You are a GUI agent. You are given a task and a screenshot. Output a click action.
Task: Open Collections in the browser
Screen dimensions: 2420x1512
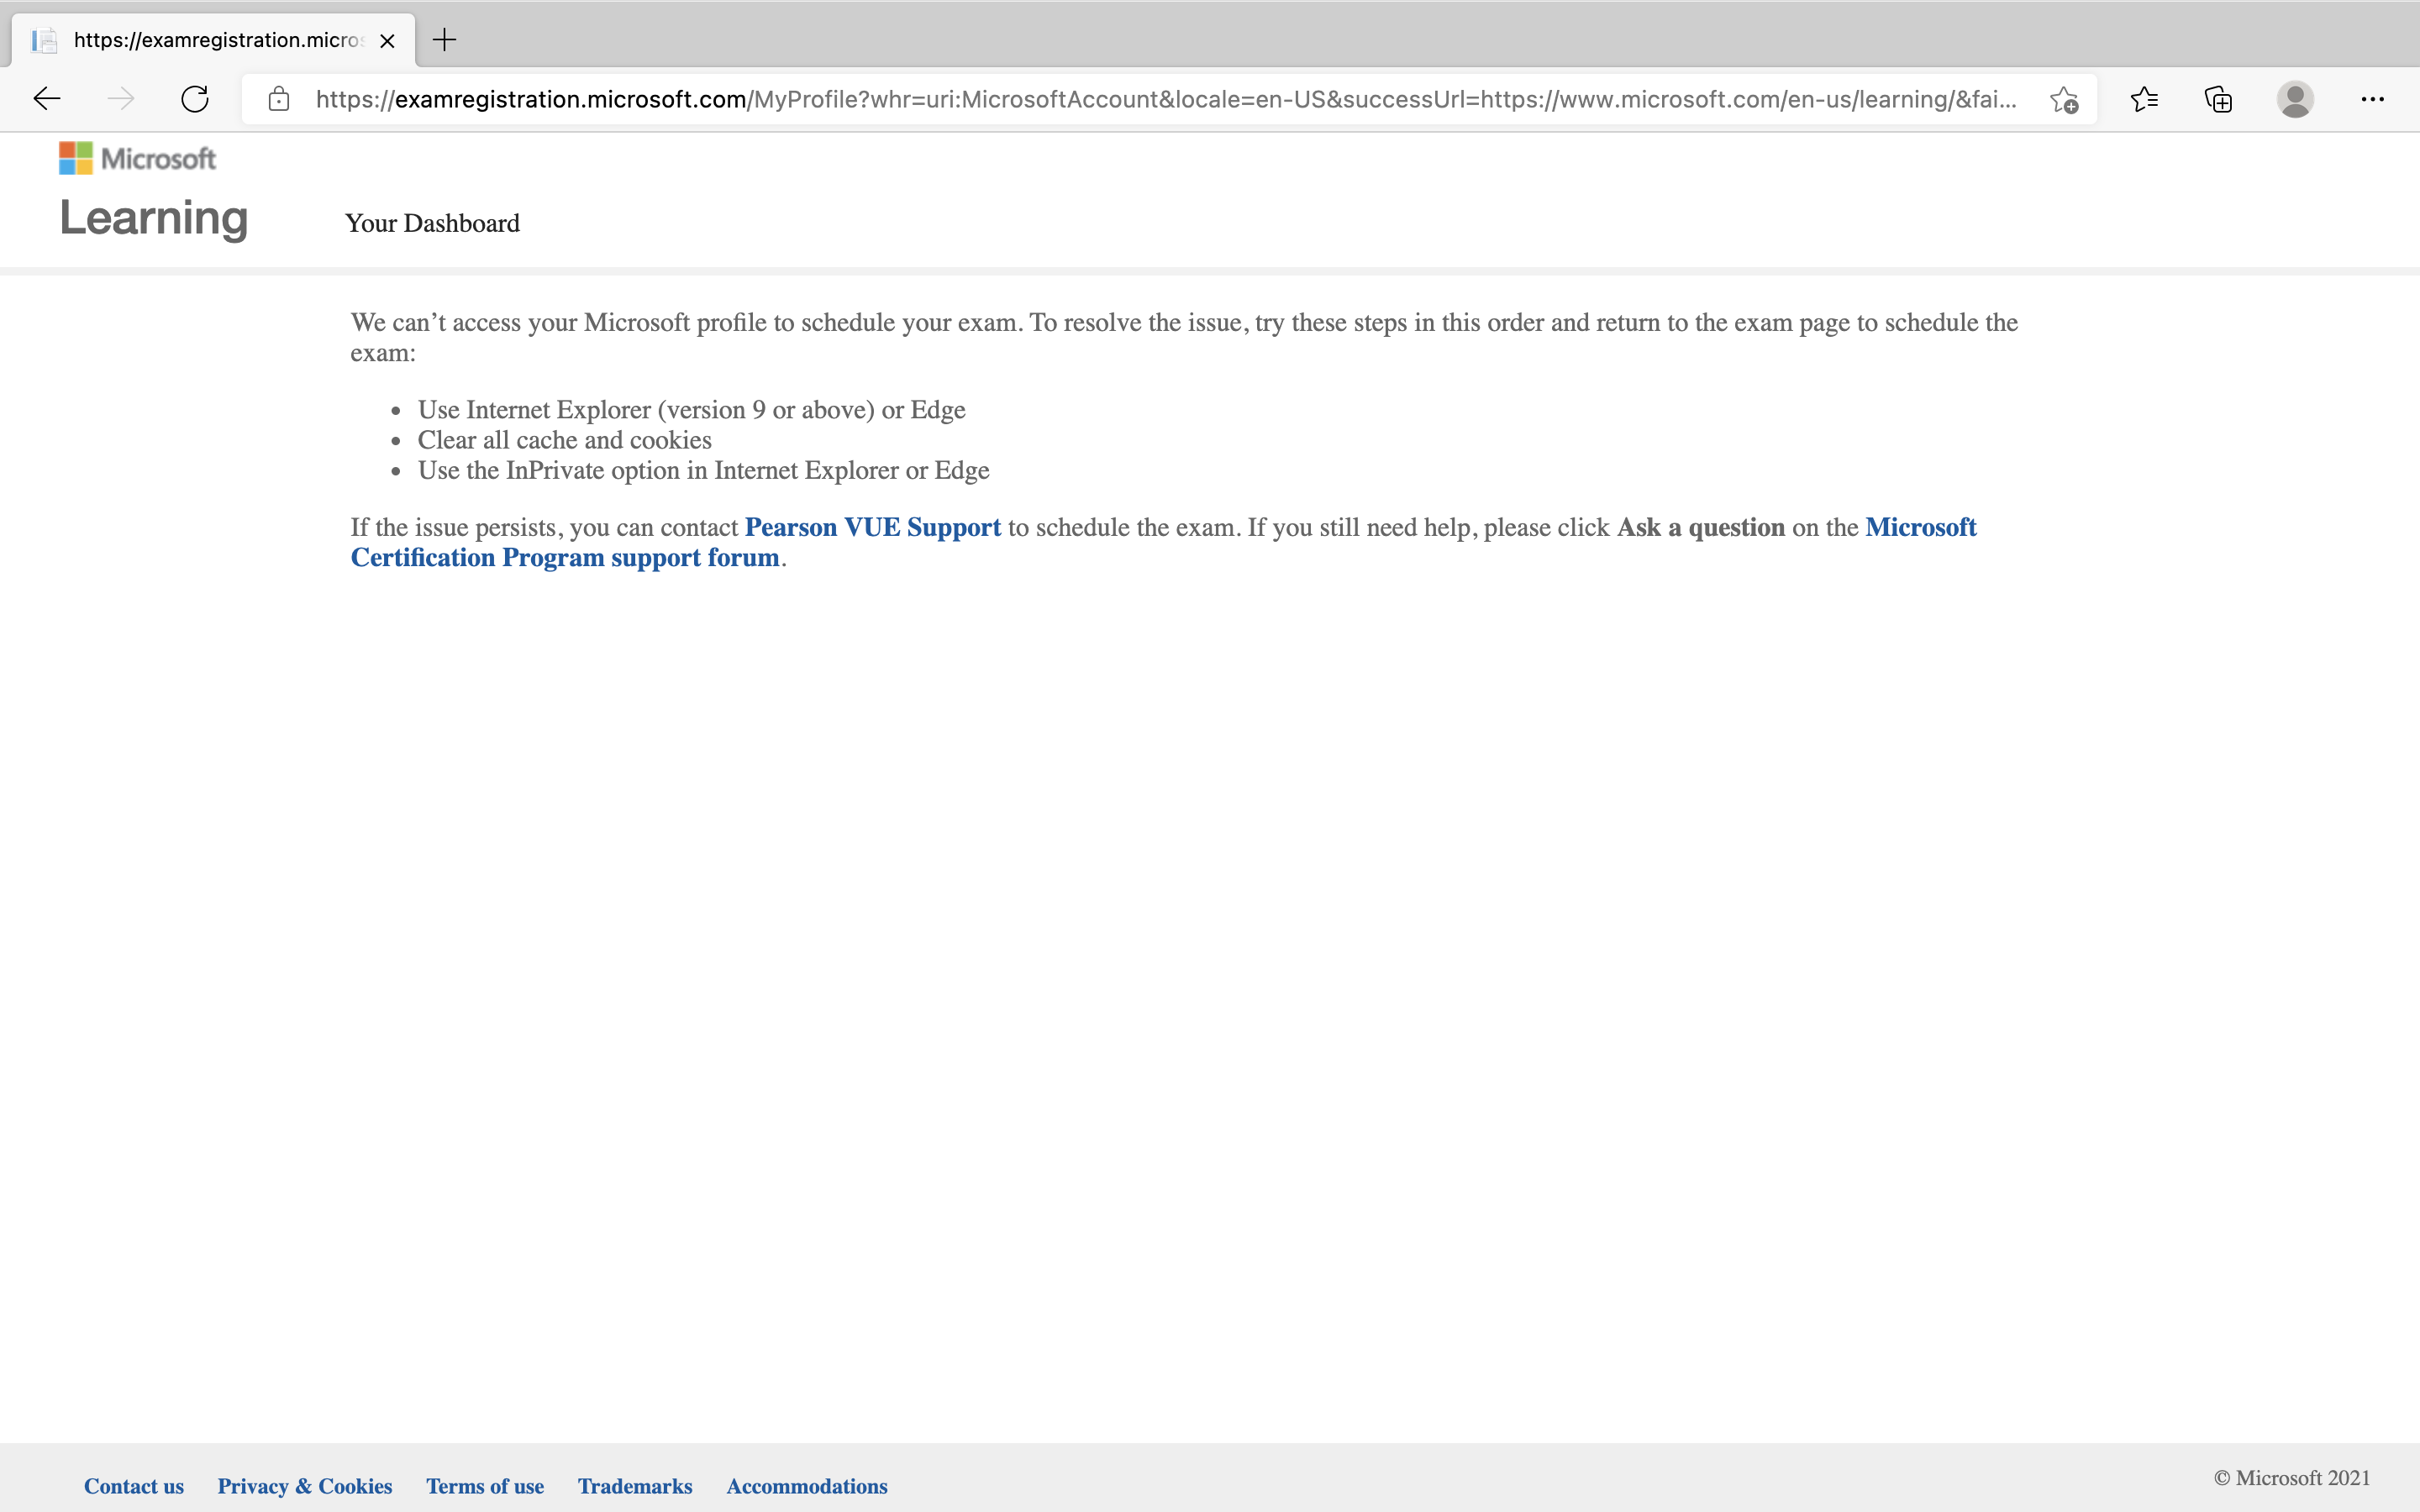click(x=2218, y=98)
